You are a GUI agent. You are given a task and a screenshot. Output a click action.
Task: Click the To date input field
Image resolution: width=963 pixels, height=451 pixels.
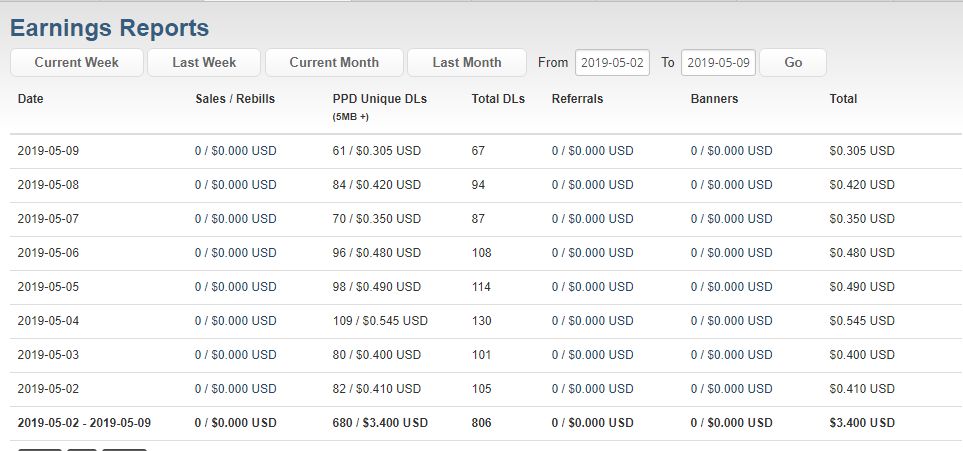click(718, 62)
